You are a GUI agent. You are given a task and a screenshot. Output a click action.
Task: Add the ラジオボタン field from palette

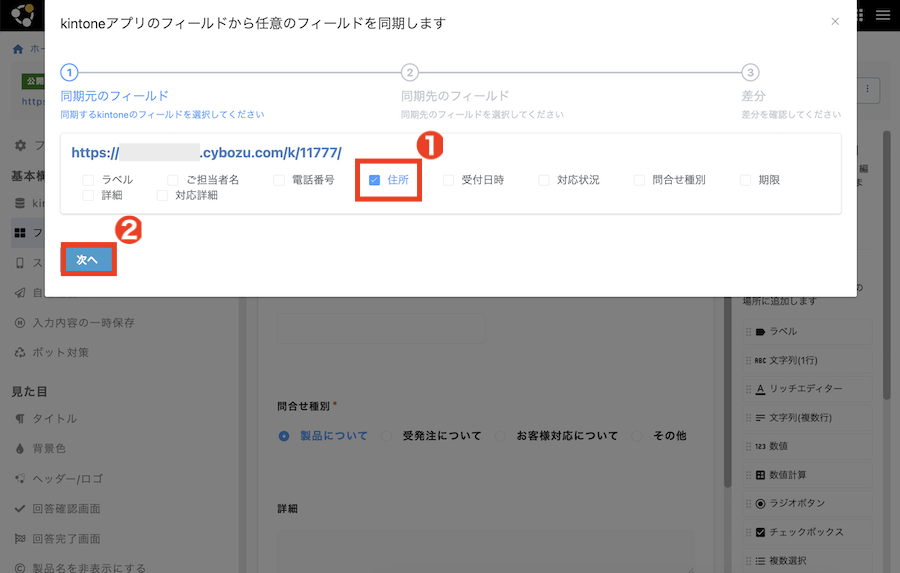click(807, 503)
